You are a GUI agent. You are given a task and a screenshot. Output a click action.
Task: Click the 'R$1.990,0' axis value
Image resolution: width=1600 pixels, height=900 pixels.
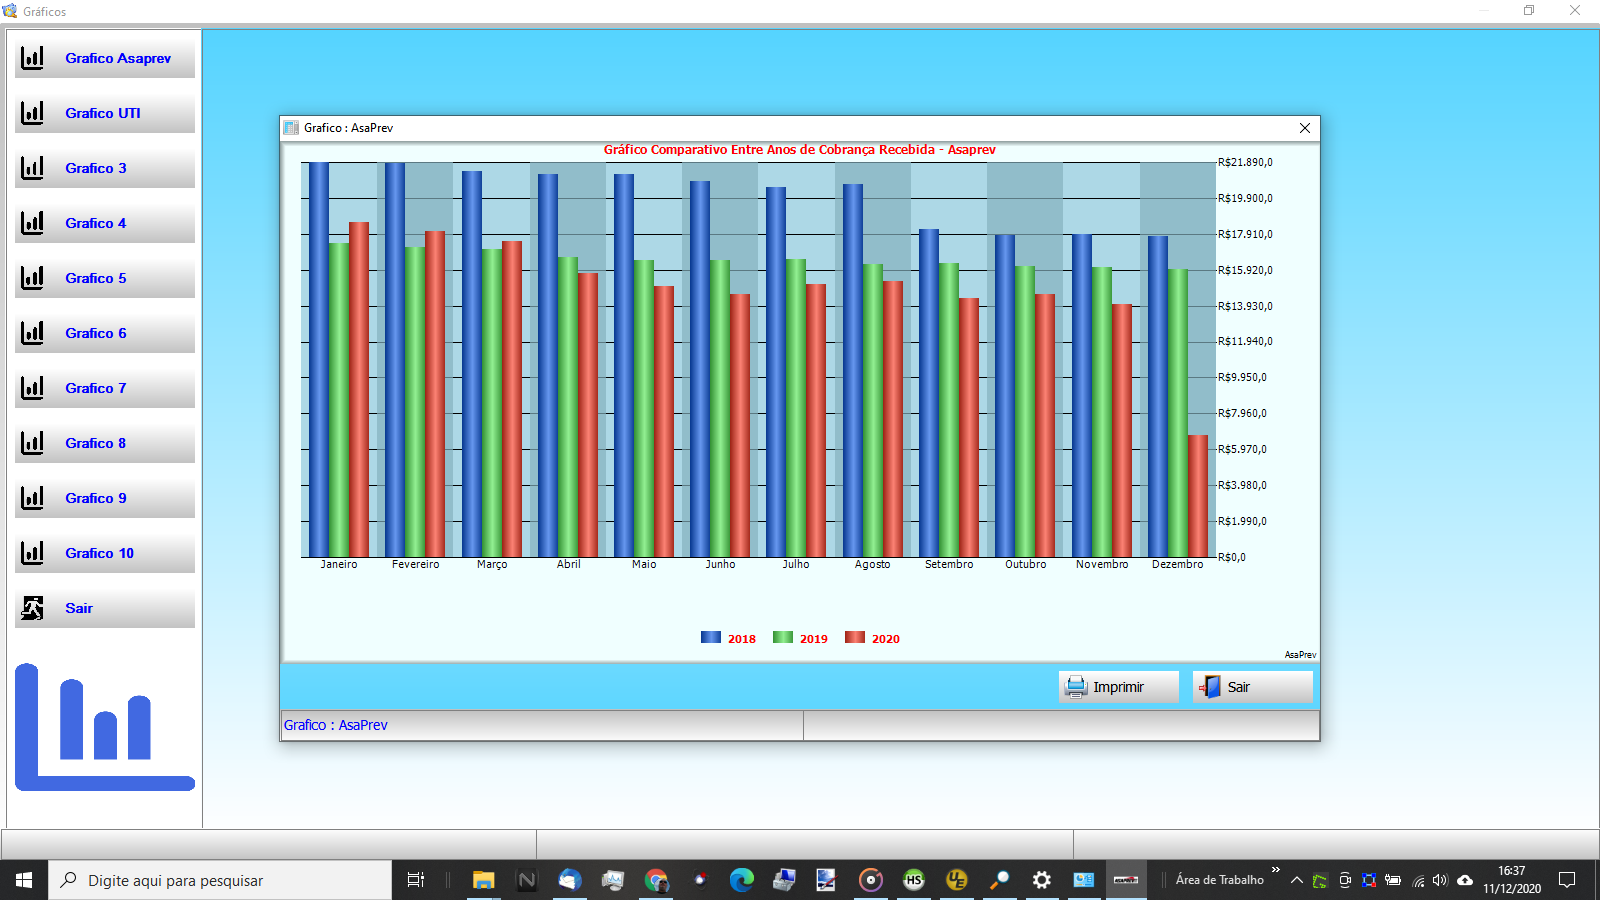click(x=1242, y=521)
